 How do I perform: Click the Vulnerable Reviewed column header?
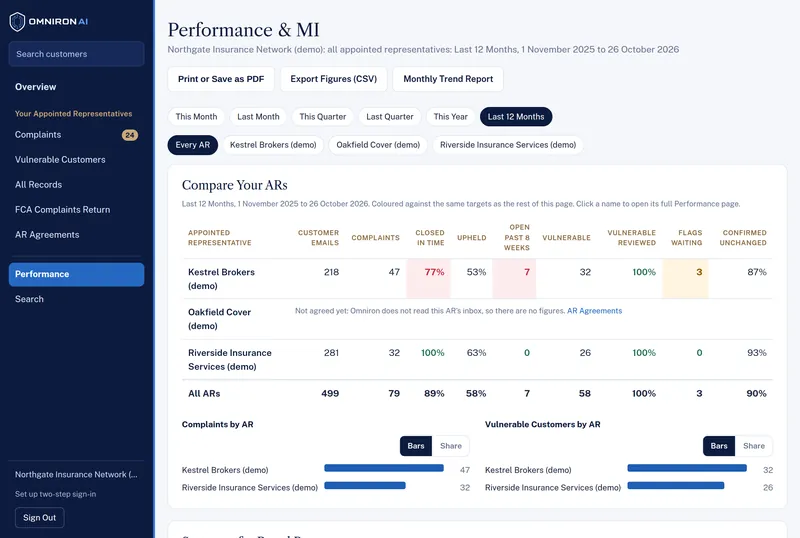(632, 238)
